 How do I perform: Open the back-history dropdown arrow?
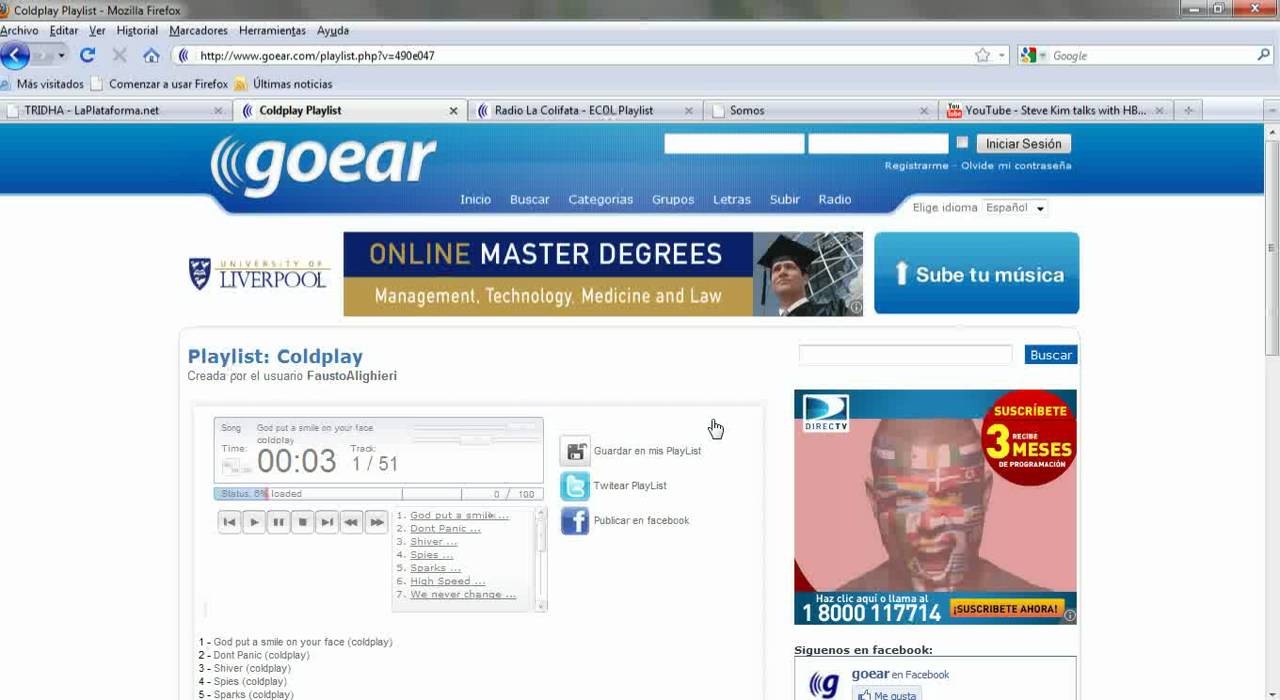coord(61,56)
